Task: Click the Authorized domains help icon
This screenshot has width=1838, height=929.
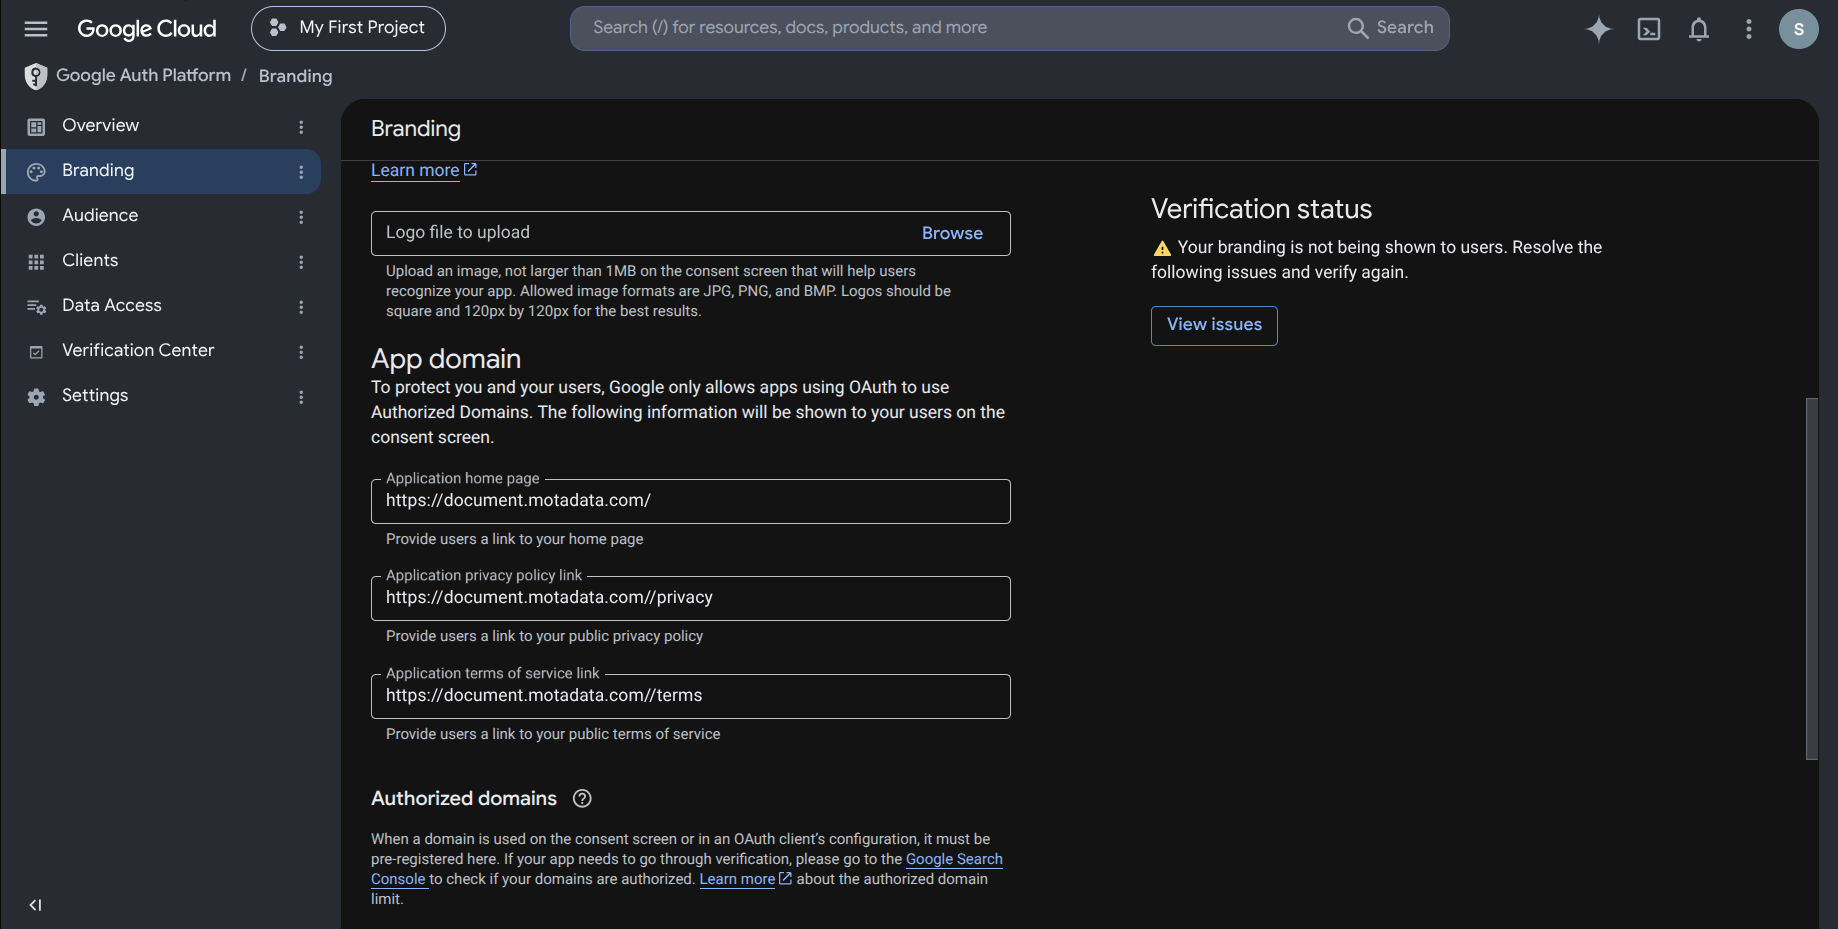Action: tap(582, 798)
